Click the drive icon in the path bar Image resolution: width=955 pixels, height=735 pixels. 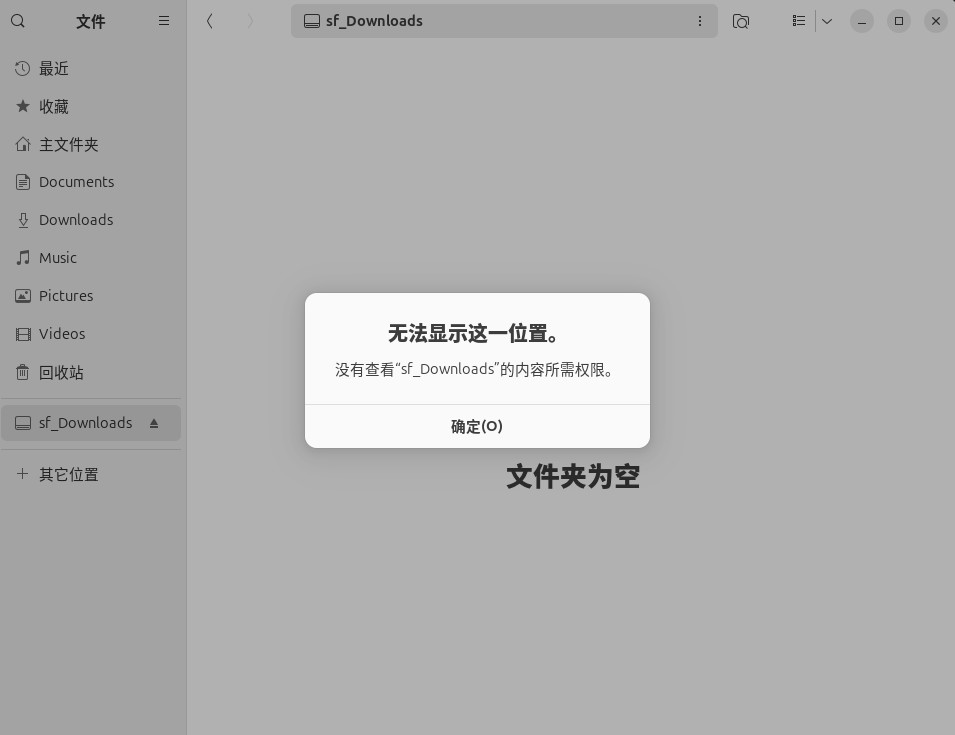click(312, 21)
